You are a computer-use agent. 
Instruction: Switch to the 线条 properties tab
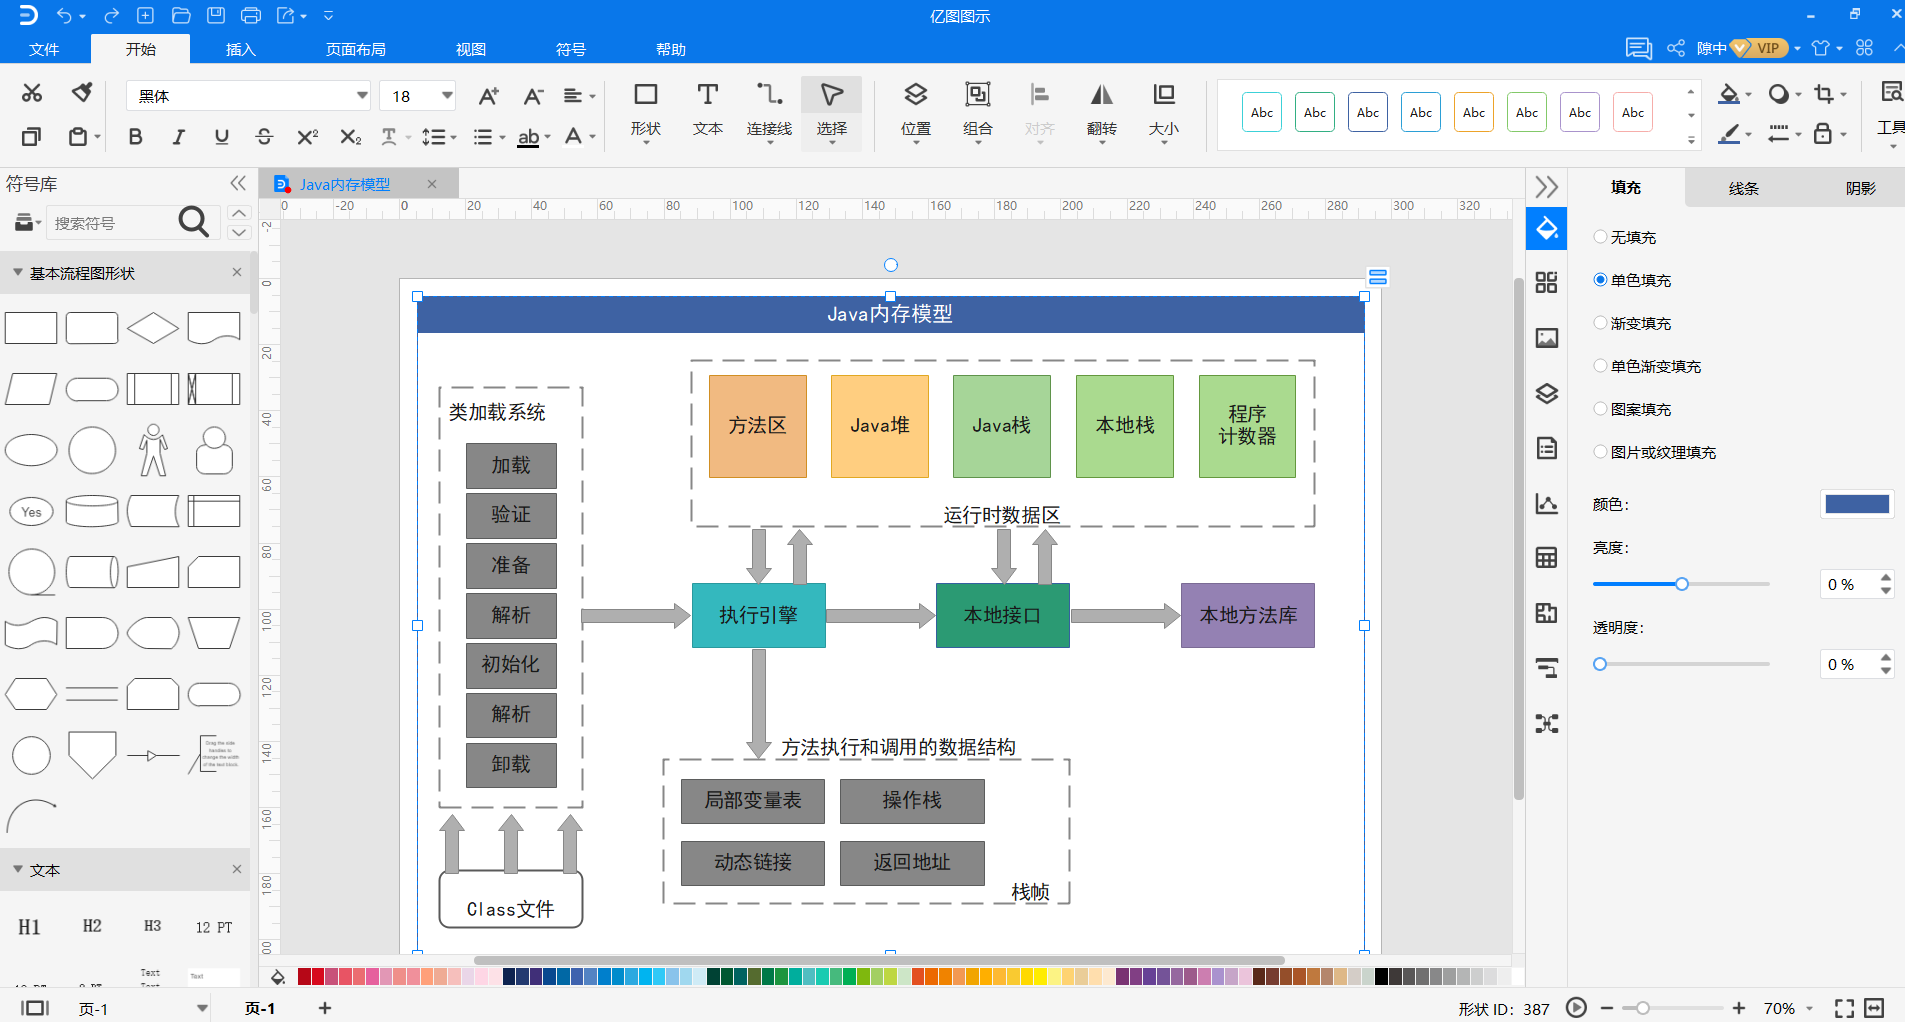click(x=1743, y=188)
